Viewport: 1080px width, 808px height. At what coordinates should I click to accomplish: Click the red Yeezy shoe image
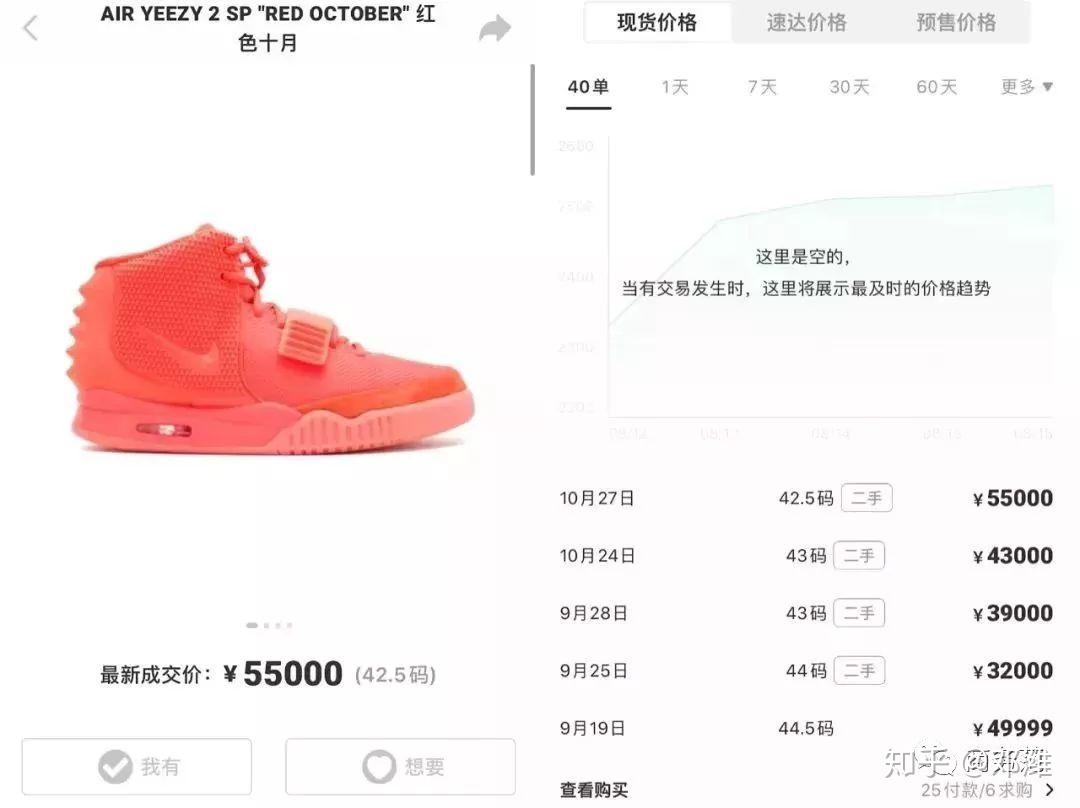point(271,339)
